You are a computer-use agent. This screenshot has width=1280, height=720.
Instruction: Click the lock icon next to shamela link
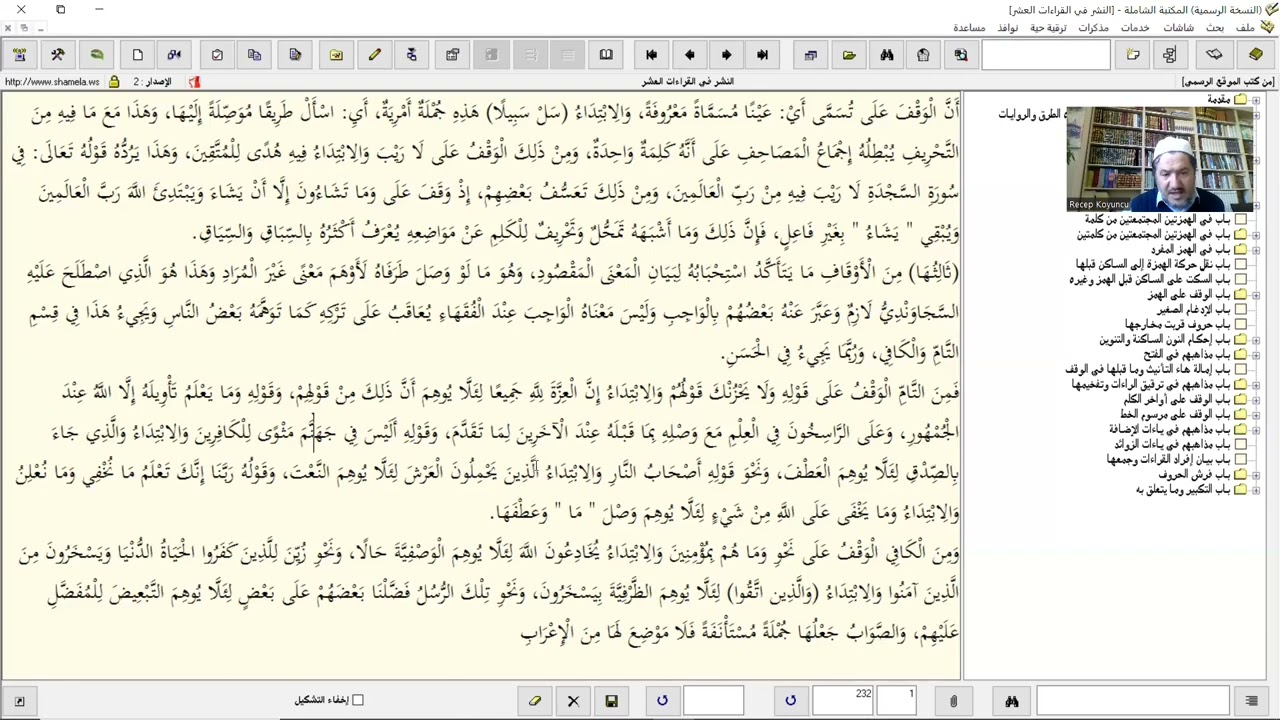[x=114, y=82]
